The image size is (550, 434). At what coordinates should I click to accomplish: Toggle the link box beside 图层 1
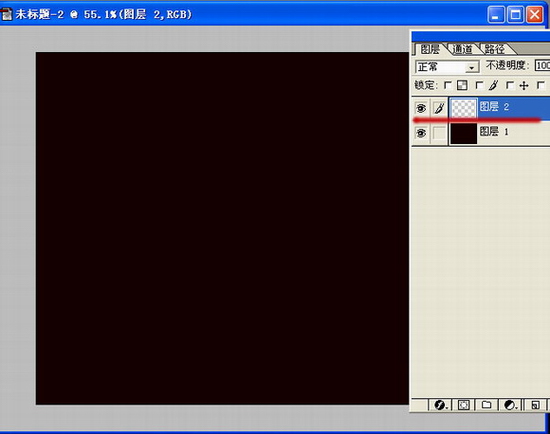(439, 133)
